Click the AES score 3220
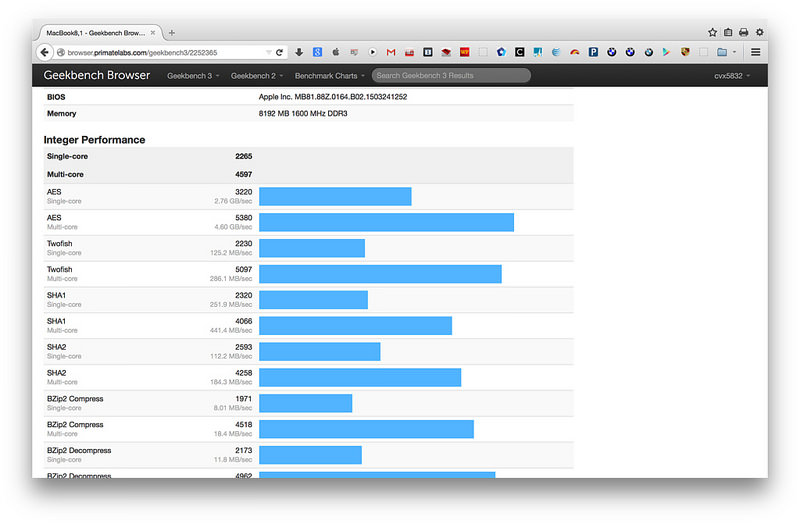The image size is (800, 524). [243, 192]
